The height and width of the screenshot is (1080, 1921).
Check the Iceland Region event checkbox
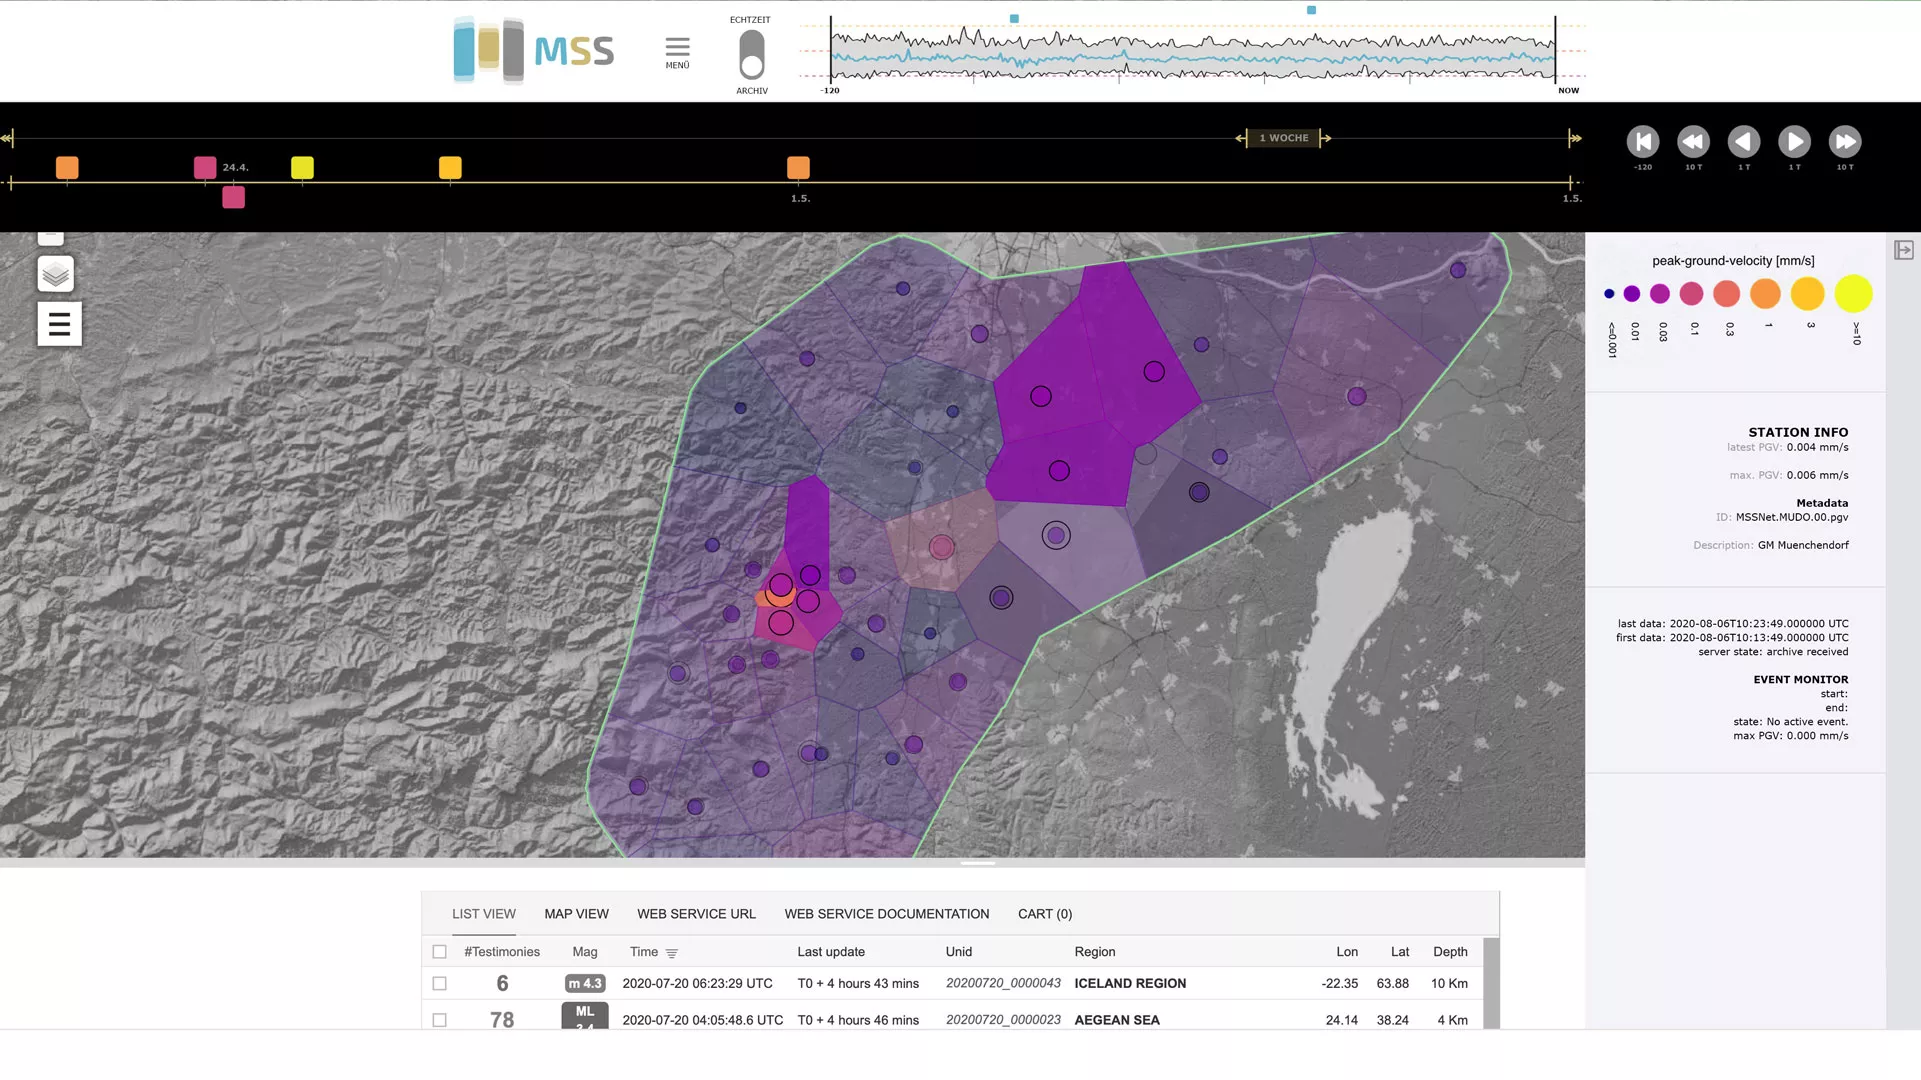[439, 984]
